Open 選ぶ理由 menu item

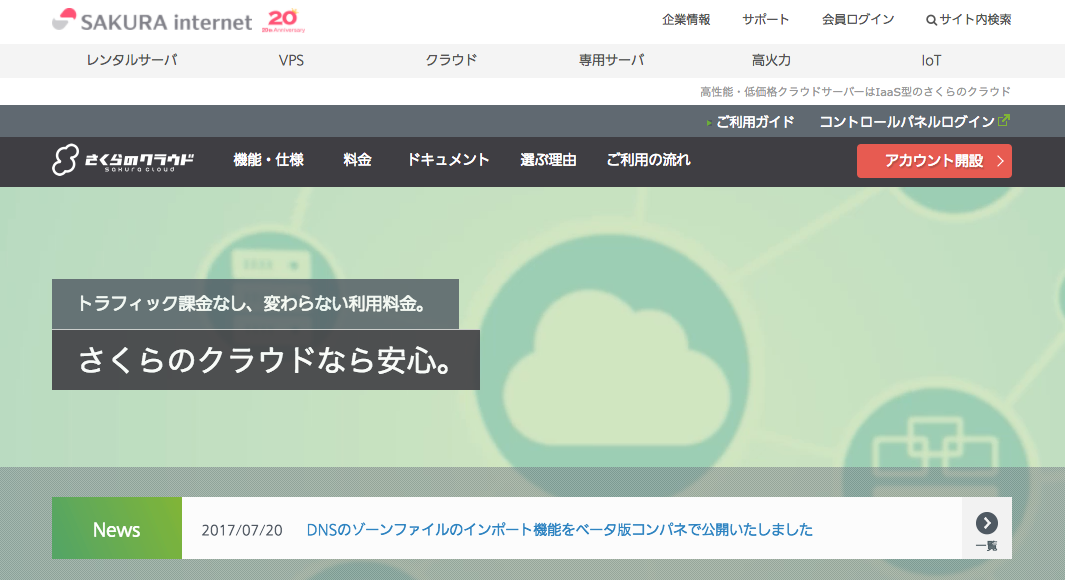pyautogui.click(x=548, y=160)
